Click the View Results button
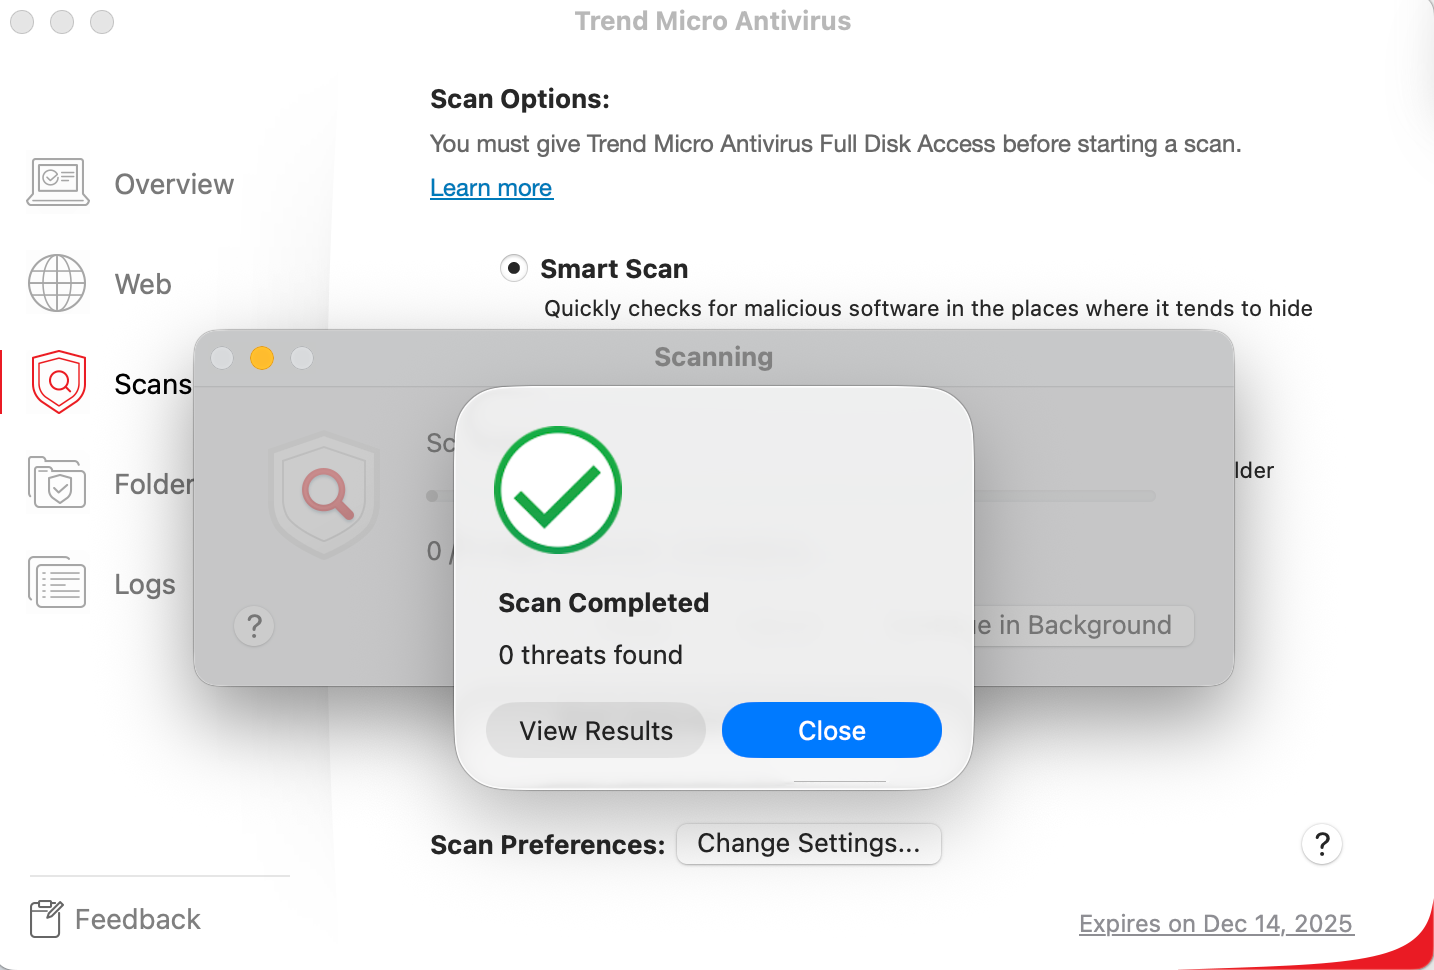 click(596, 730)
